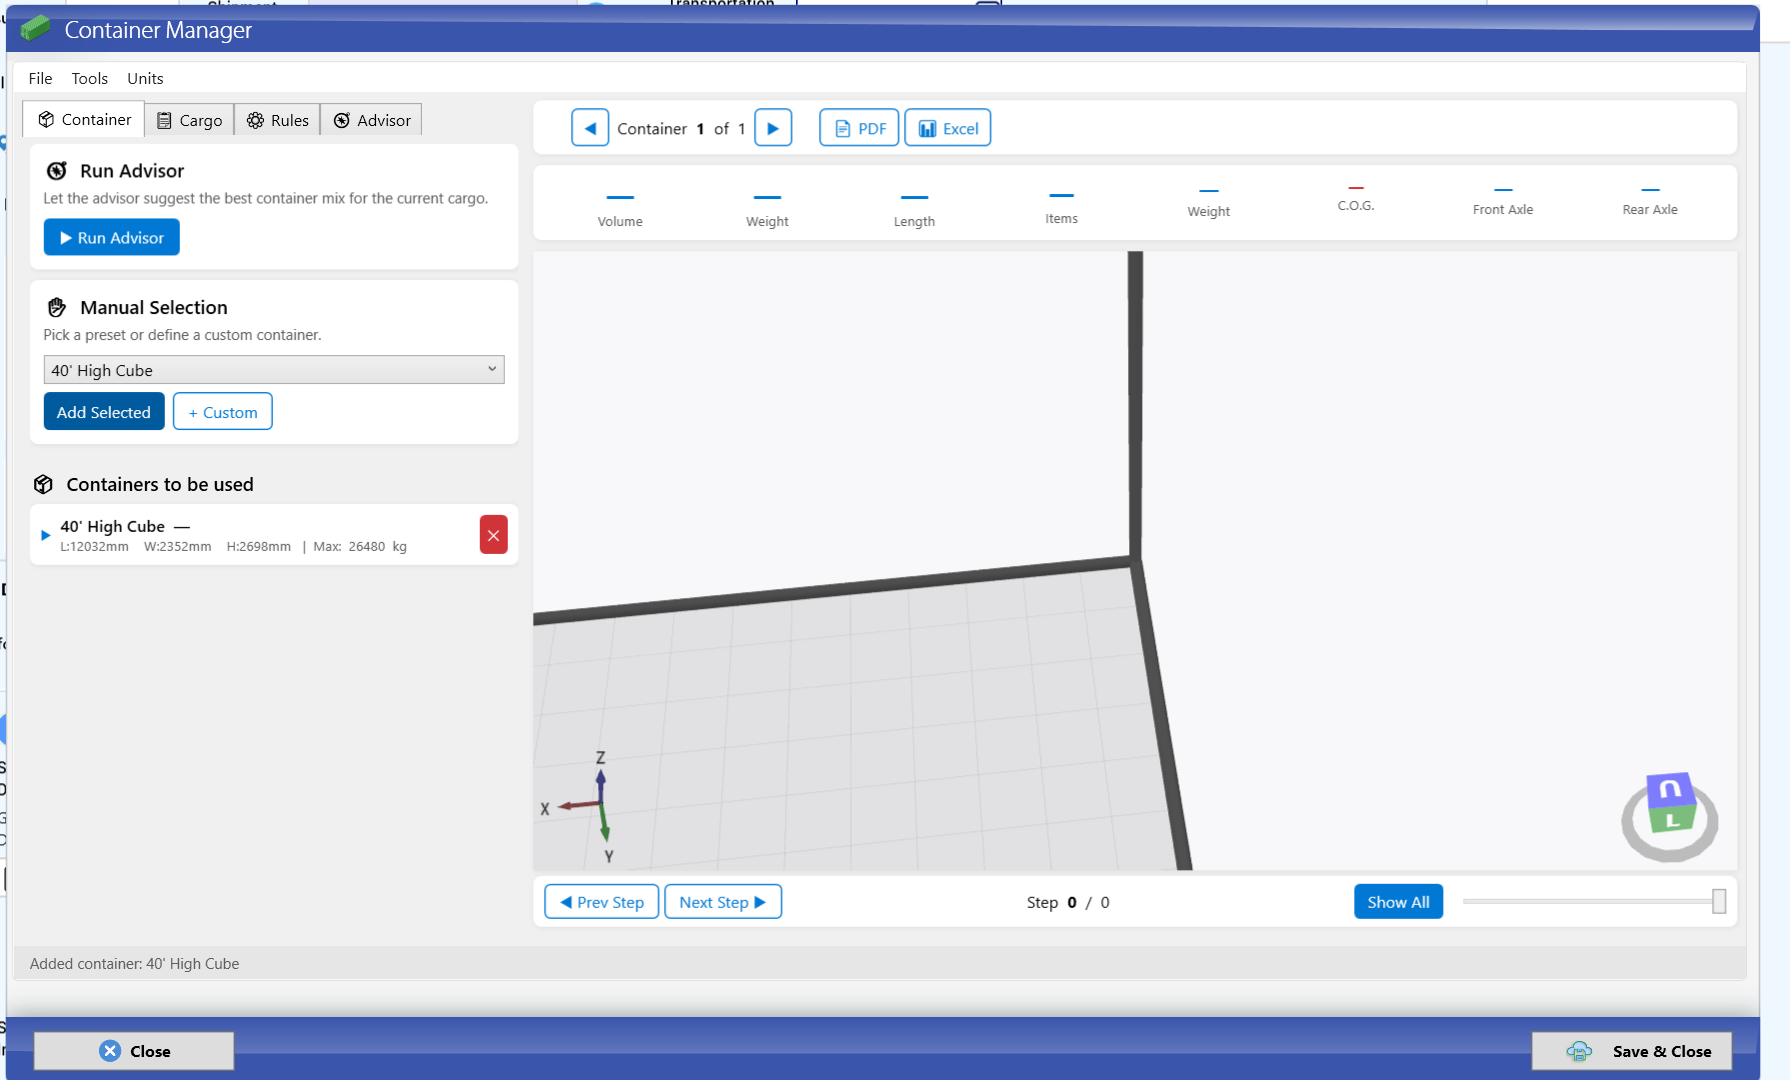Viewport: 1790px width, 1080px height.
Task: Click the Run Advisor heading icon
Action: tap(57, 171)
